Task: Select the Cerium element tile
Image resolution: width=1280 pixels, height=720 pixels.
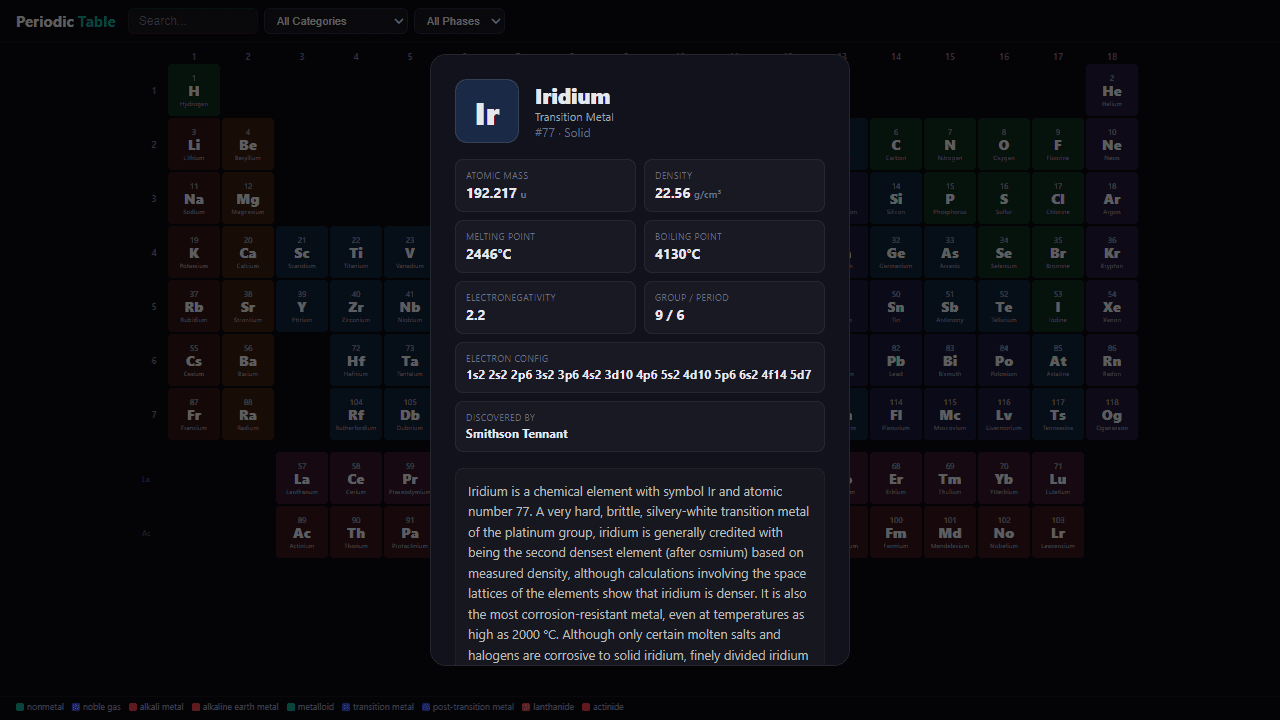Action: 356,478
